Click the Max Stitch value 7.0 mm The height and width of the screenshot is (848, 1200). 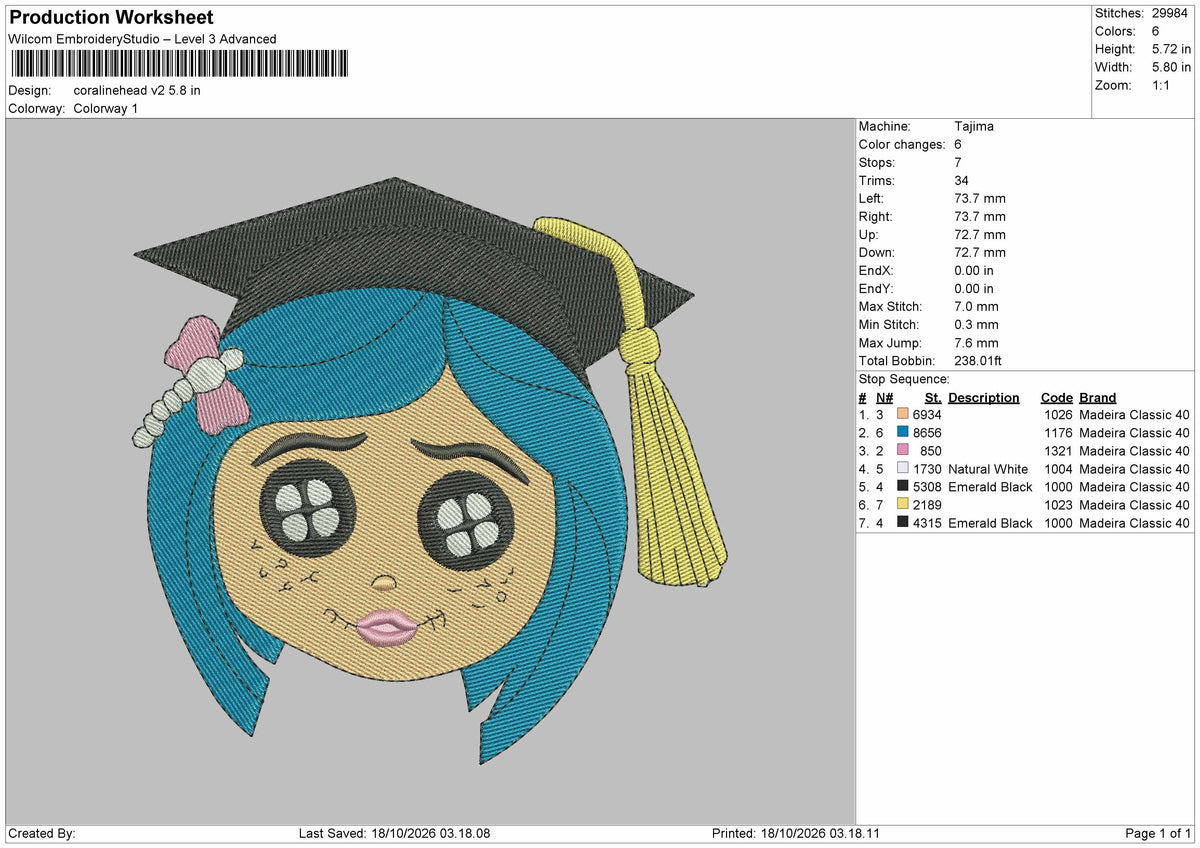(976, 307)
